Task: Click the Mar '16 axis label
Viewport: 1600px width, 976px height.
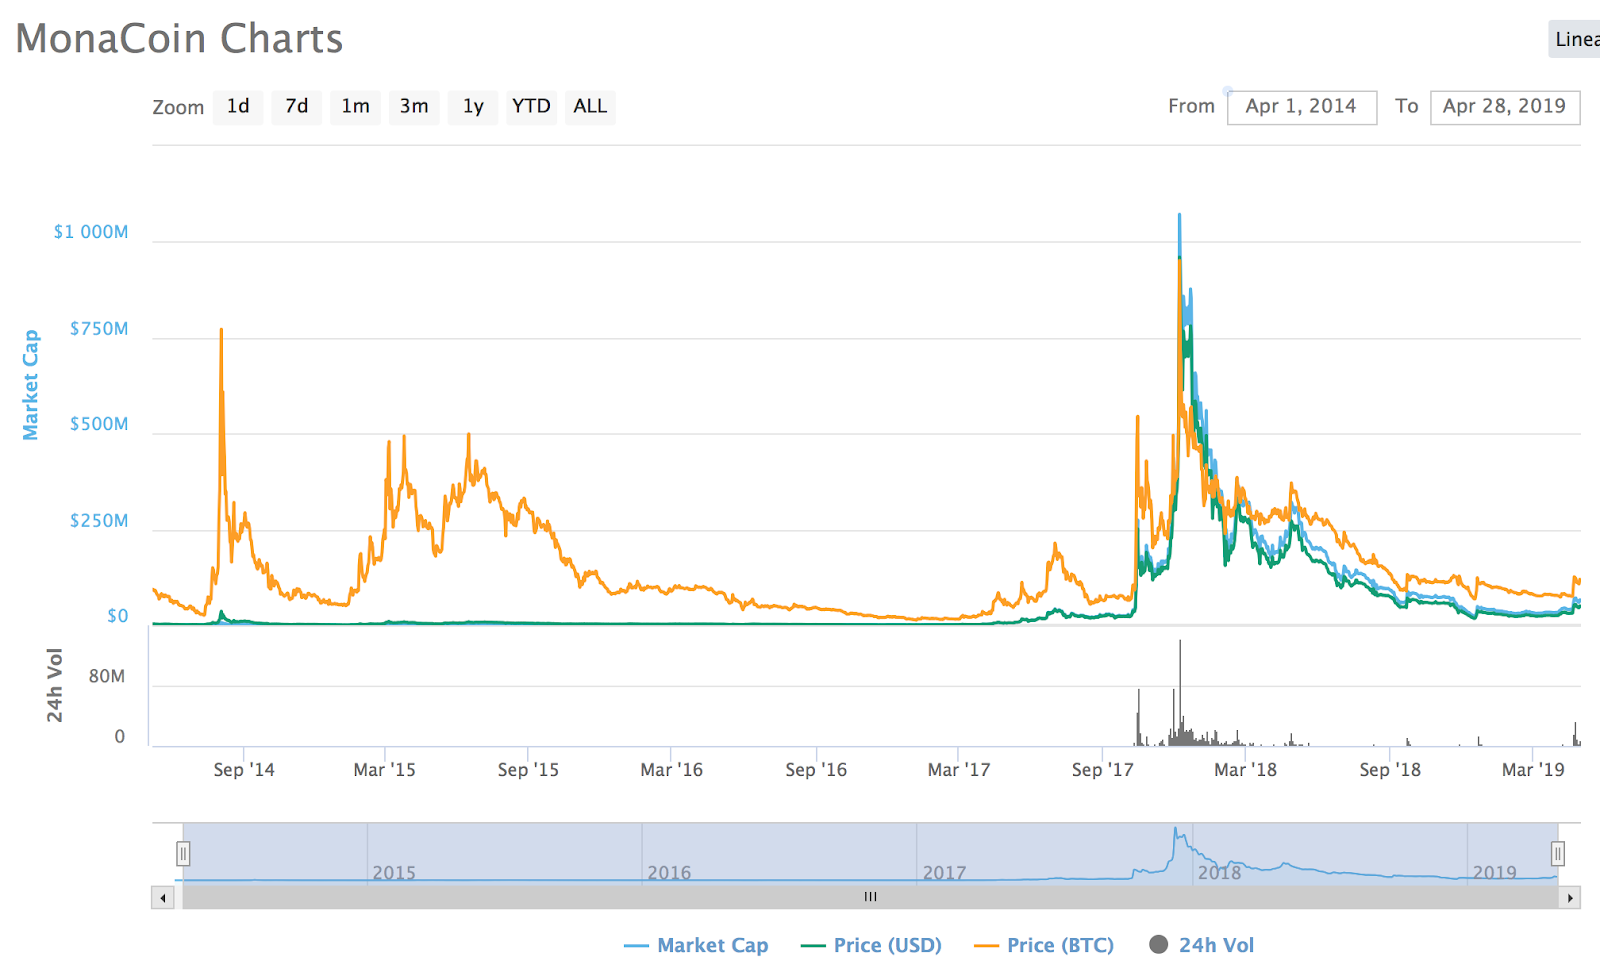Action: point(672,770)
